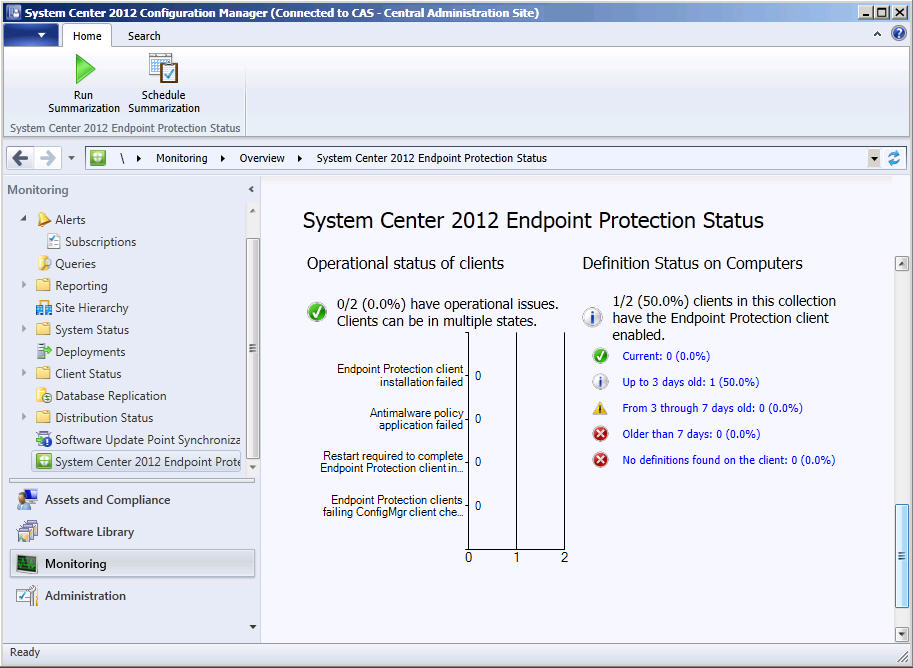Click the help question mark icon

click(x=898, y=33)
